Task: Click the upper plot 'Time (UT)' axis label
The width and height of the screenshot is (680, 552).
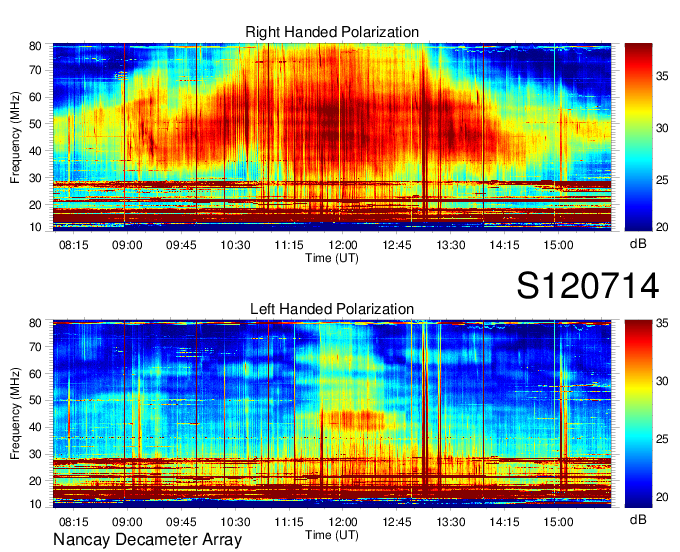Action: click(332, 258)
